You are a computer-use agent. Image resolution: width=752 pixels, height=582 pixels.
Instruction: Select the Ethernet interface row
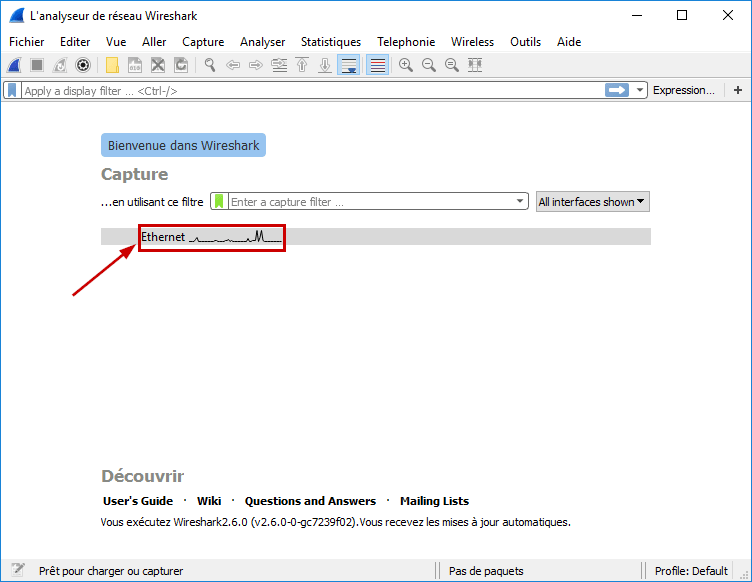[x=376, y=236]
